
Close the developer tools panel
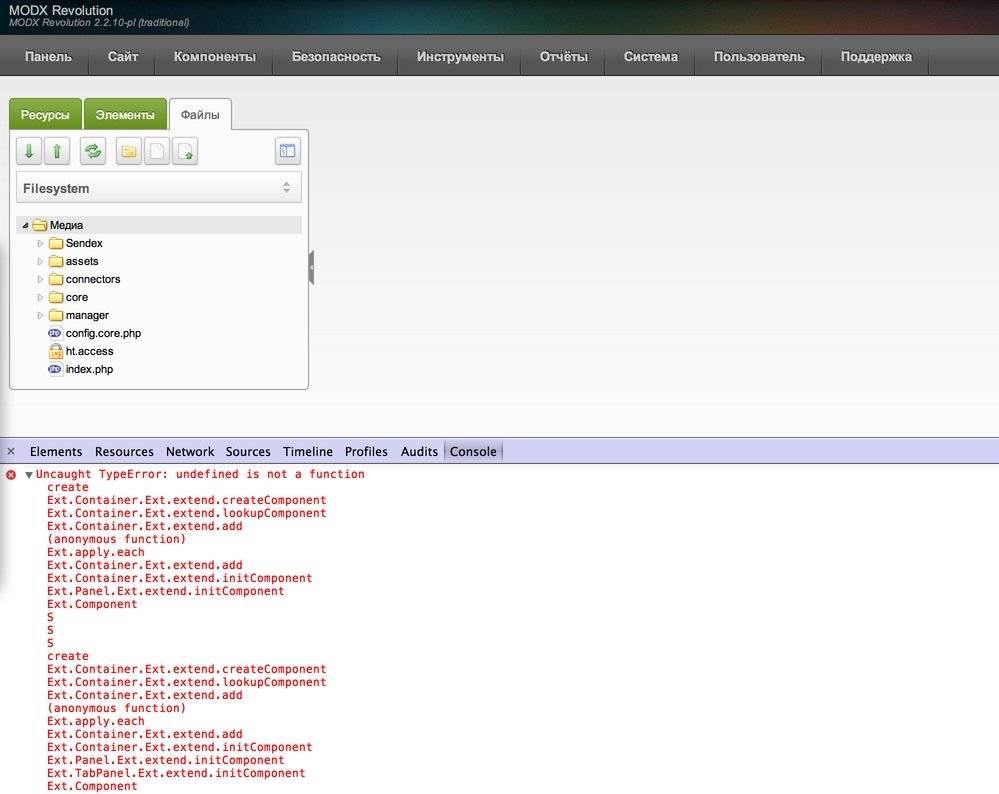11,452
